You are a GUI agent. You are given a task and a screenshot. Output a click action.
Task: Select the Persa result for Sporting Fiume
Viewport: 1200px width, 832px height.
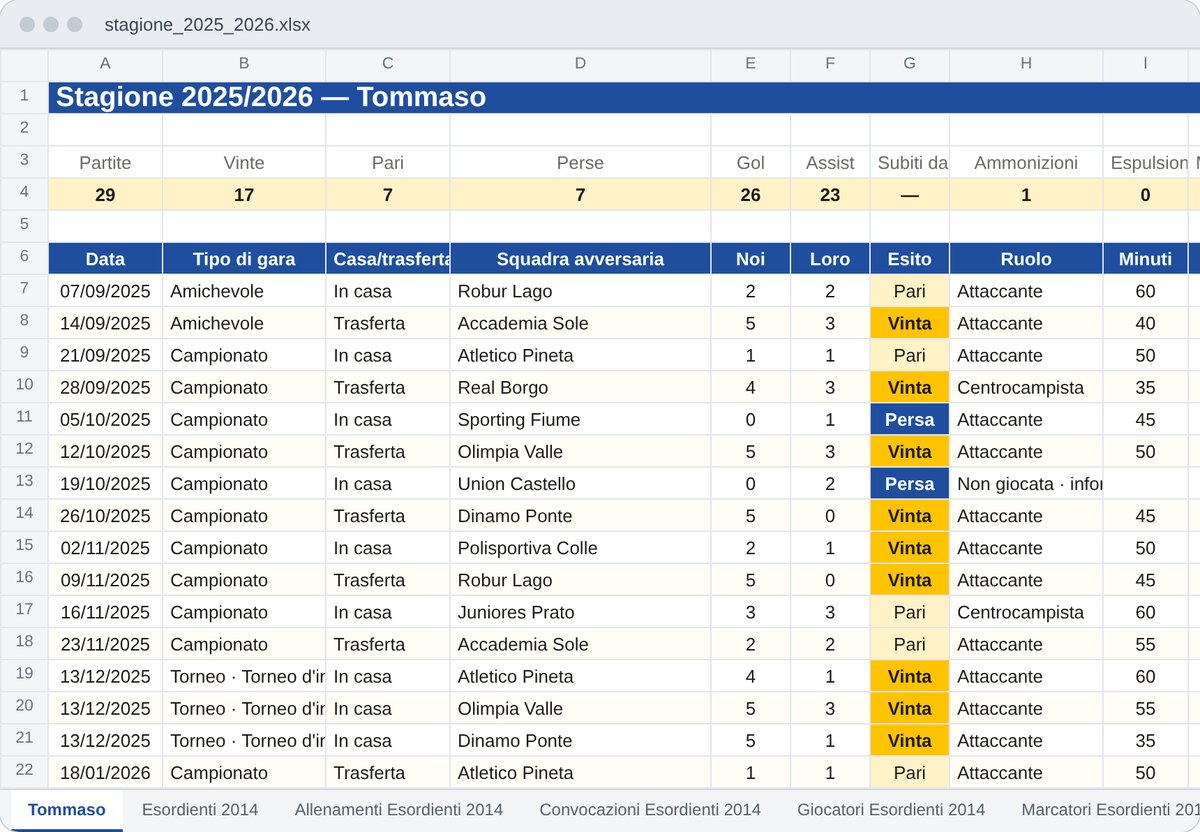(x=909, y=419)
